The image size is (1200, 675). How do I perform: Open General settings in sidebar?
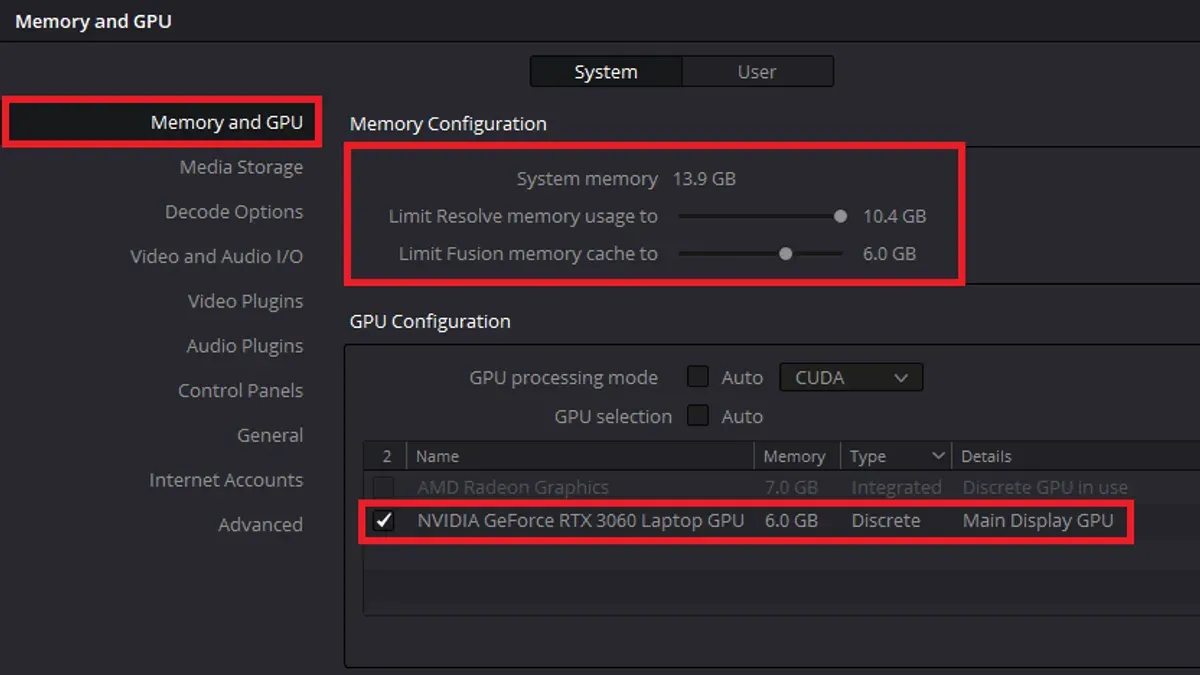[x=270, y=435]
